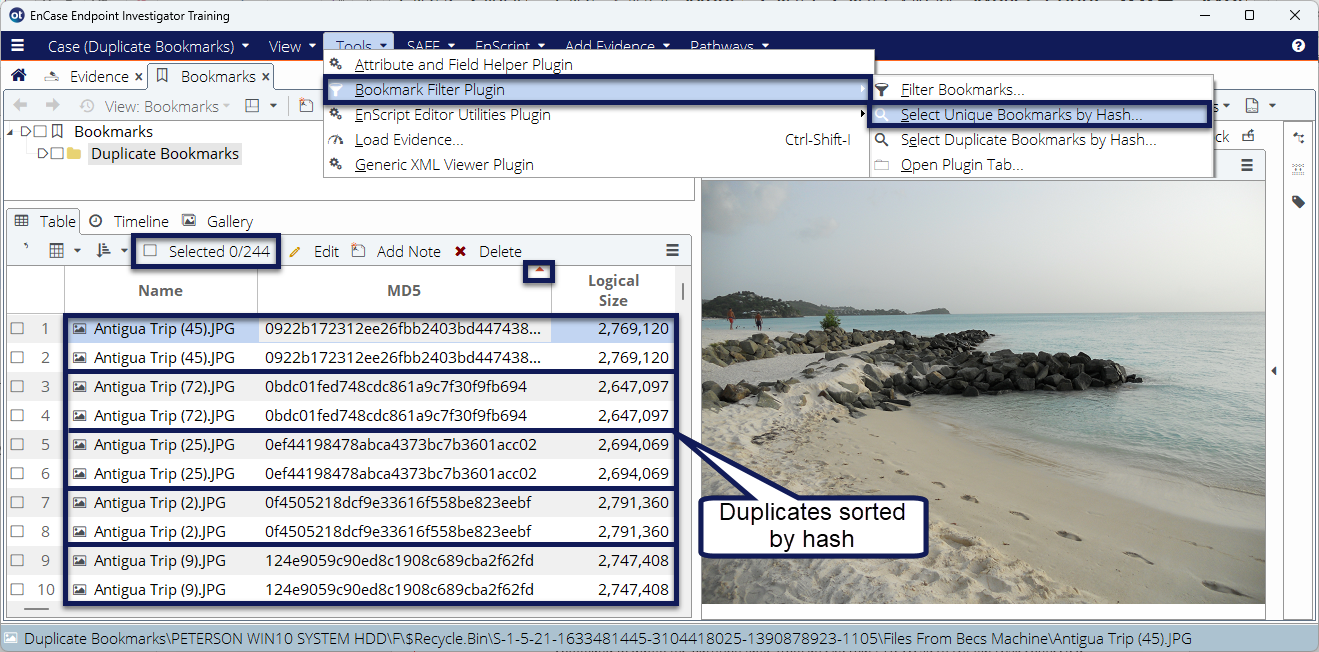The width and height of the screenshot is (1319, 652).
Task: Choose Load Evidence... from Tools menu
Action: tap(599, 140)
